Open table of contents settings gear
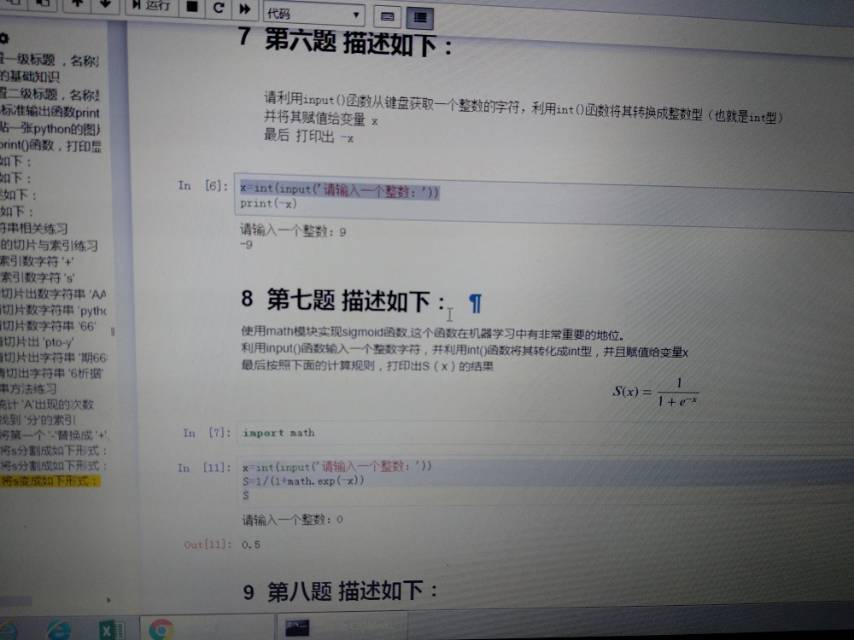The height and width of the screenshot is (640, 854). click(4, 38)
